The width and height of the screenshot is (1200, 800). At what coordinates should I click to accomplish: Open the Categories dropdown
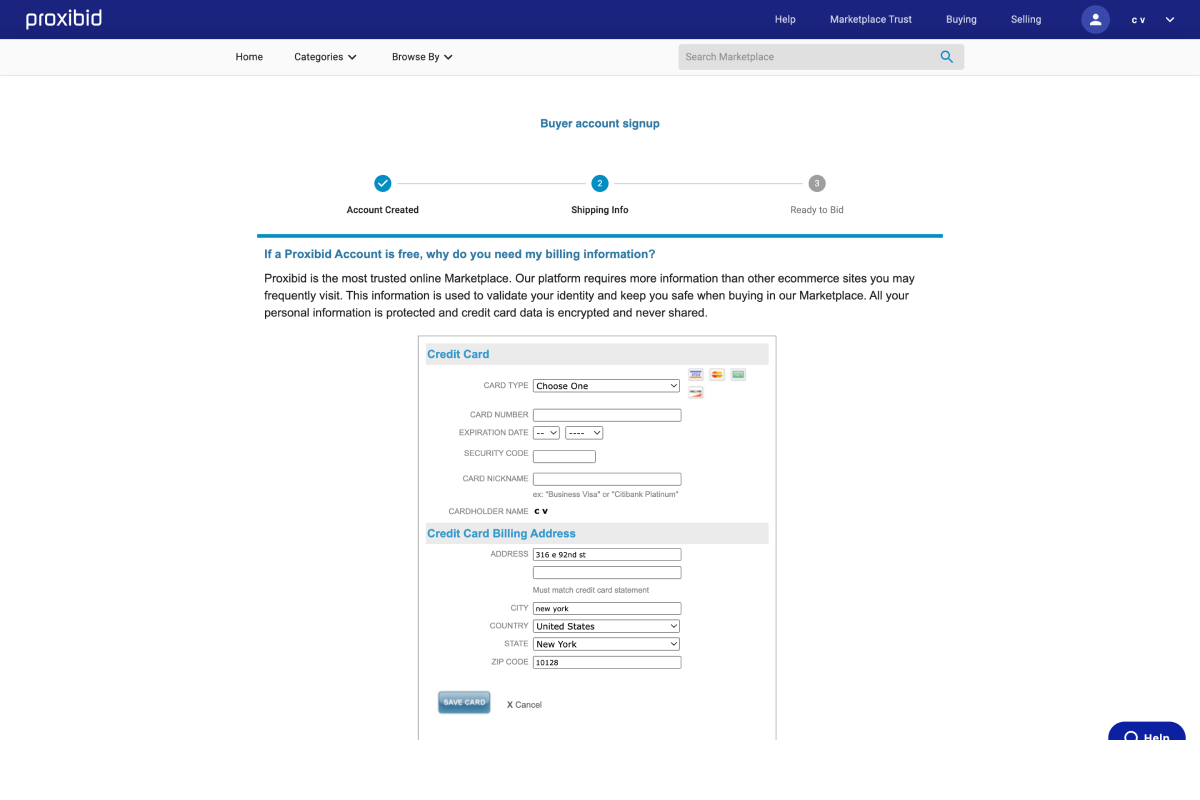pyautogui.click(x=325, y=57)
